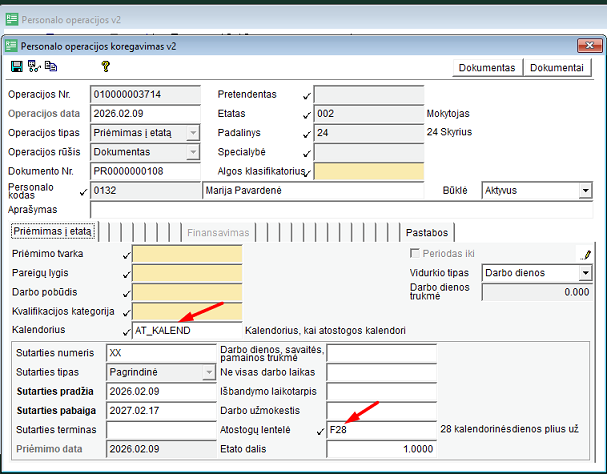Click the lookup checkmark beside Kalendorius field
The height and width of the screenshot is (474, 607).
coord(126,330)
